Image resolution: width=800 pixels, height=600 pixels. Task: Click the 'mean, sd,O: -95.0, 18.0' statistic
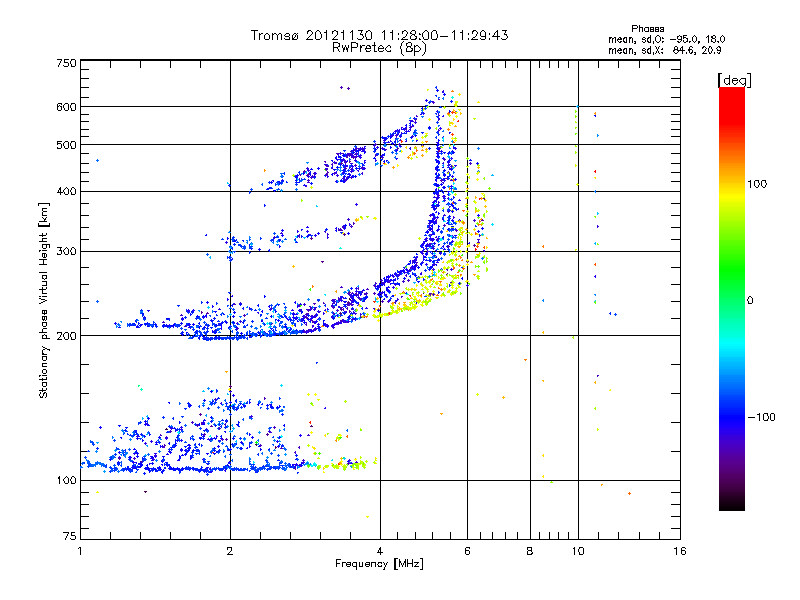(x=666, y=39)
